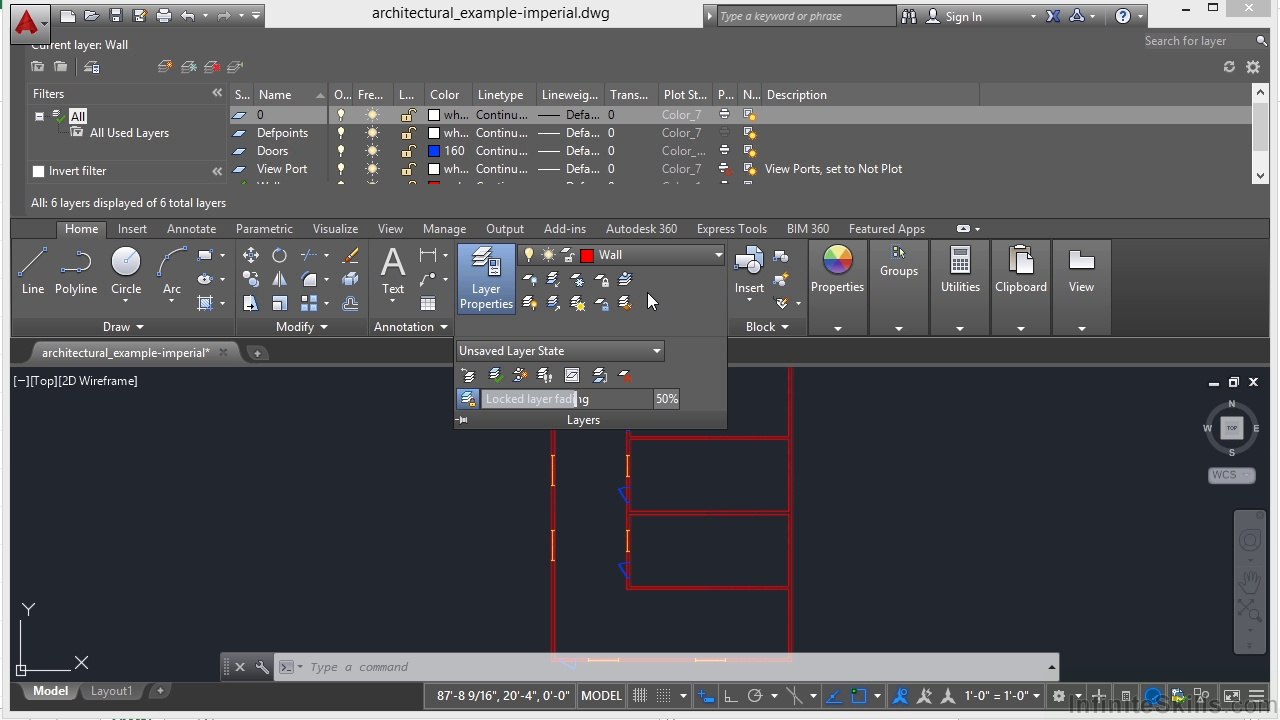Click the Settings gear in layer manager

[x=1253, y=67]
